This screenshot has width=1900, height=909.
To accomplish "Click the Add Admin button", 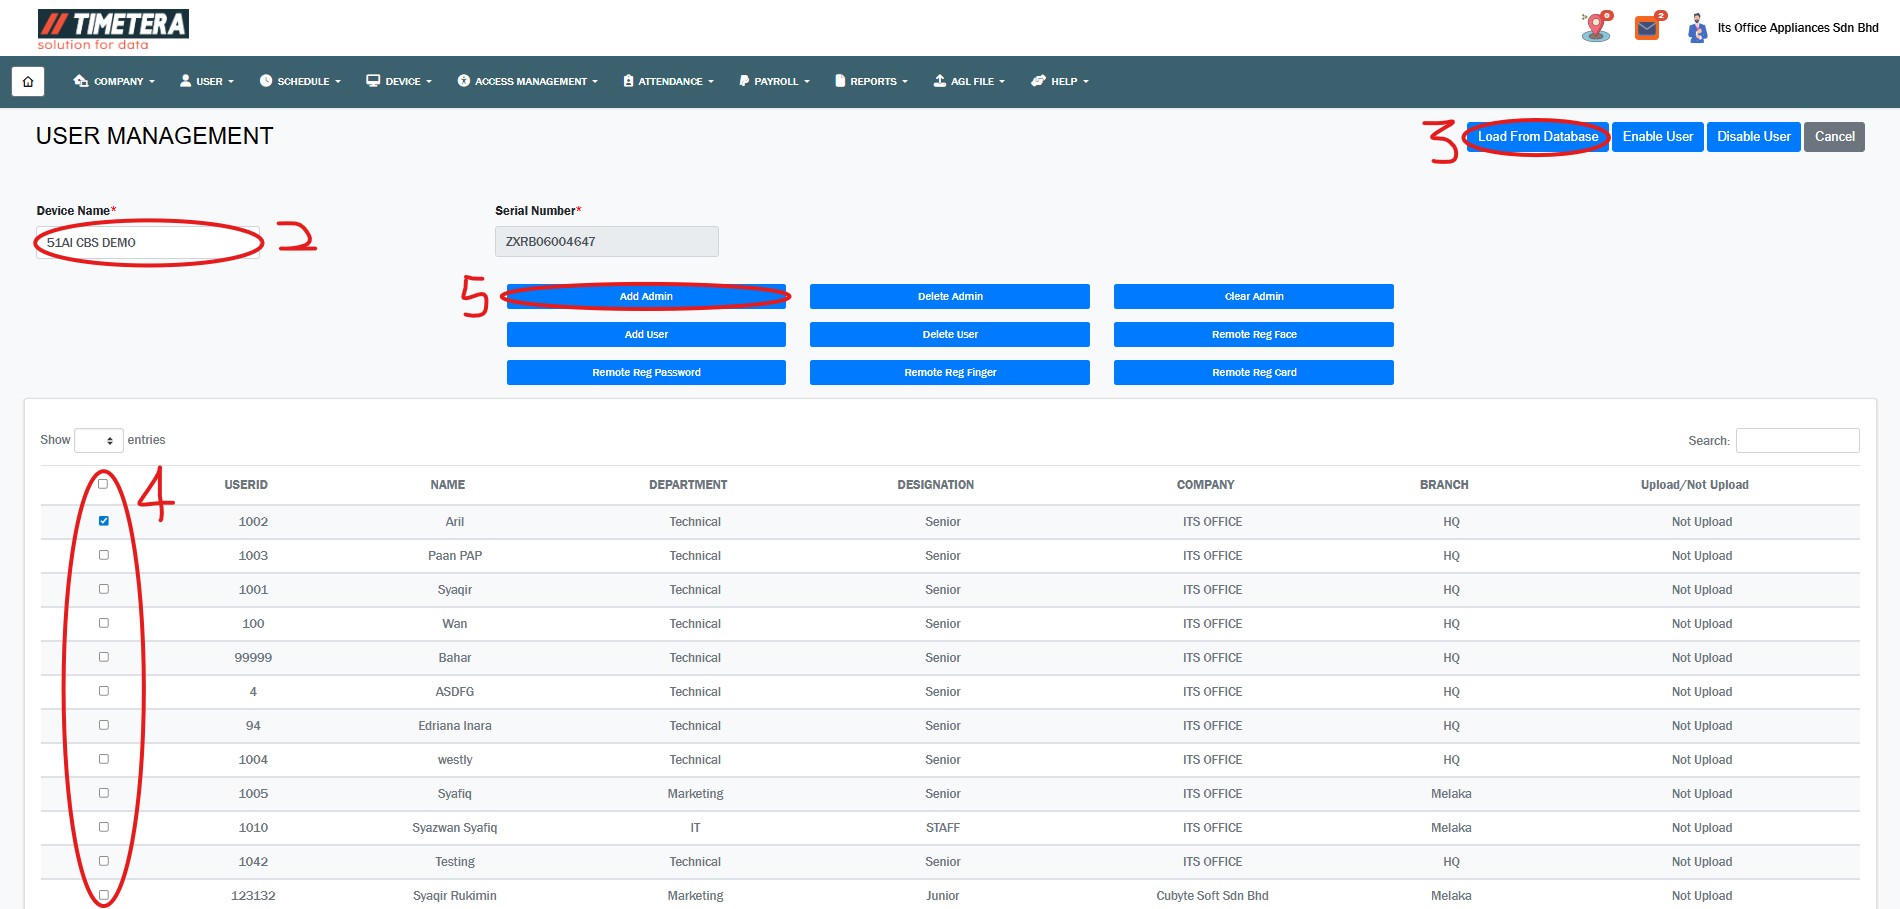I will [x=646, y=296].
